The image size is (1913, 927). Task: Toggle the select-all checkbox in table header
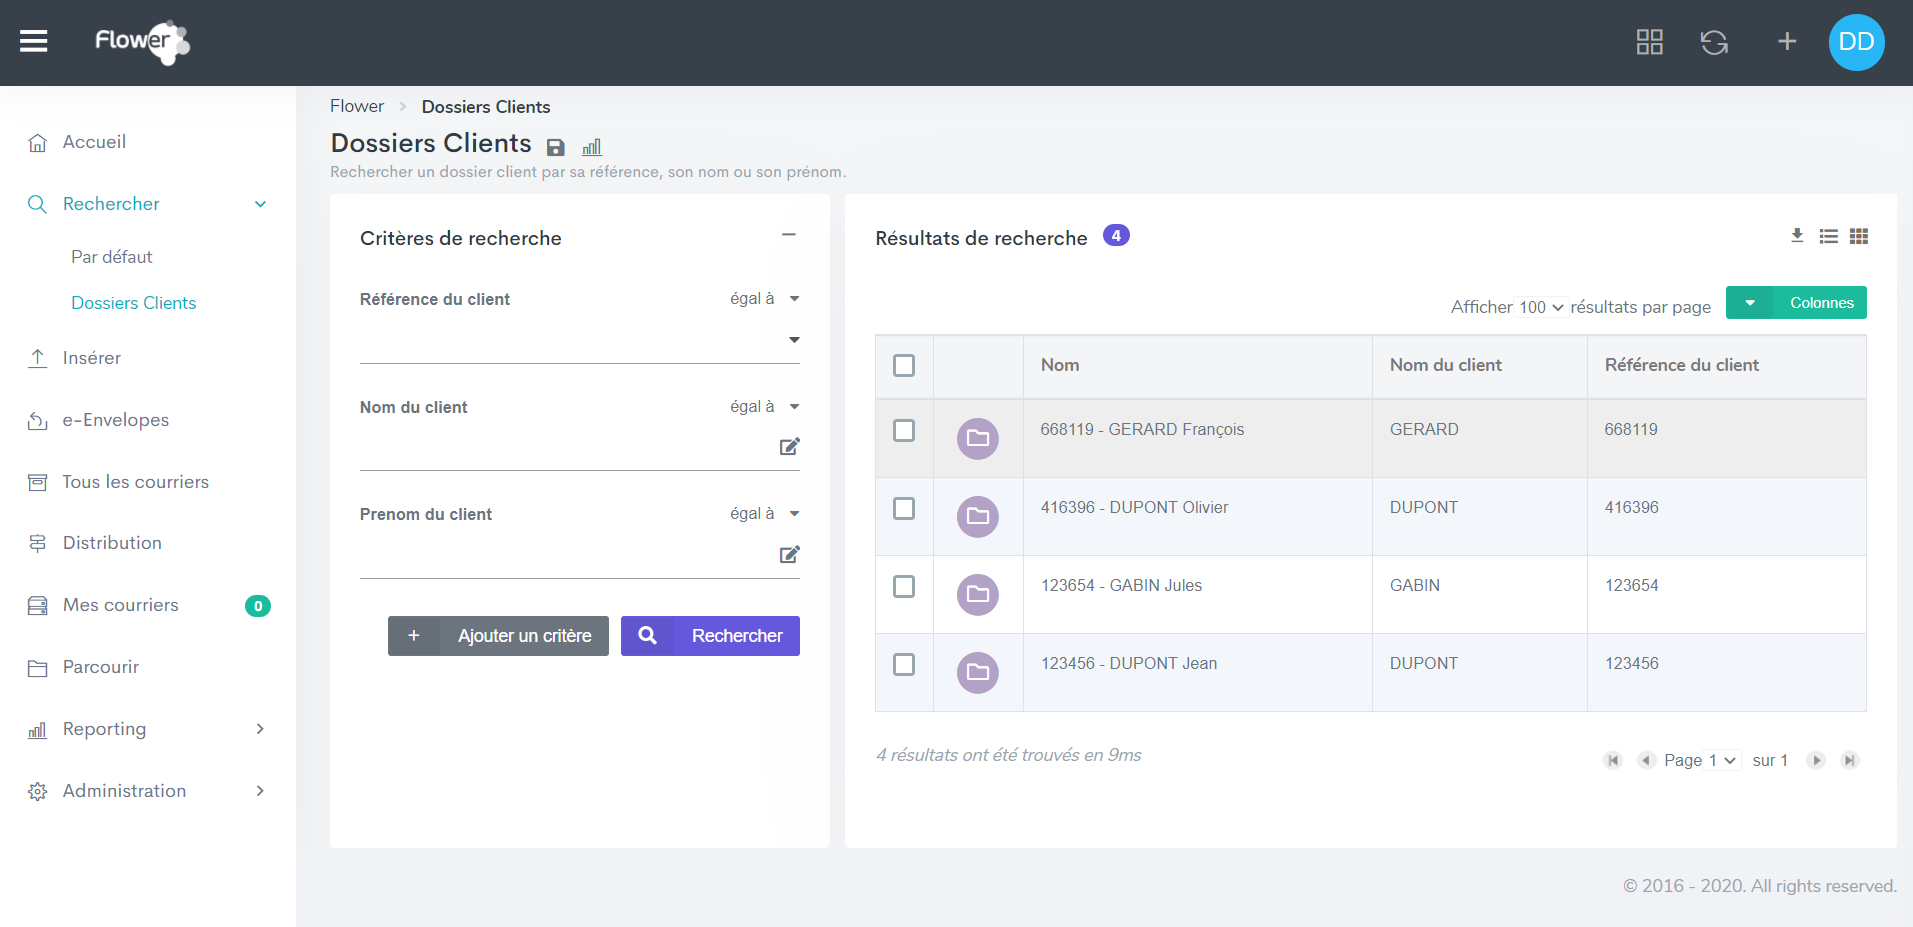point(904,365)
